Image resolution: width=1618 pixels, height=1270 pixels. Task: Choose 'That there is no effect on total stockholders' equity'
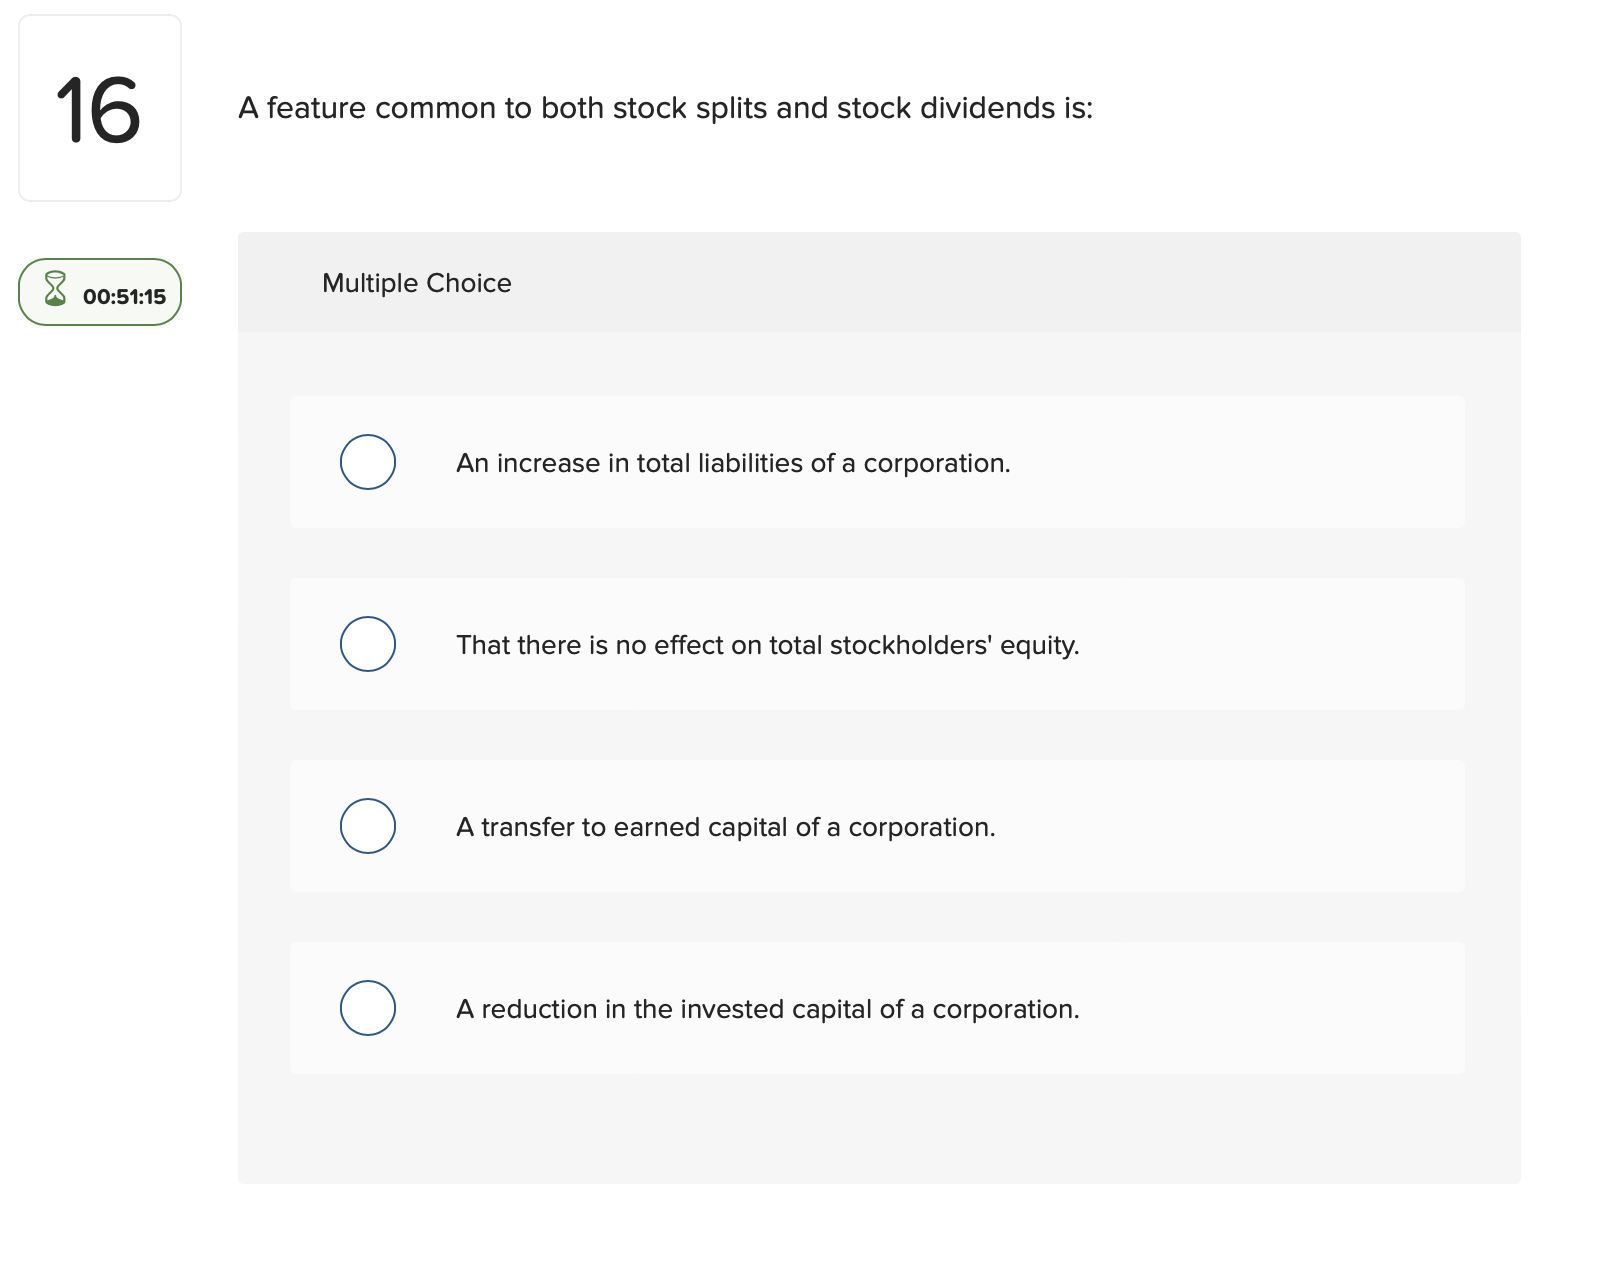click(x=368, y=644)
